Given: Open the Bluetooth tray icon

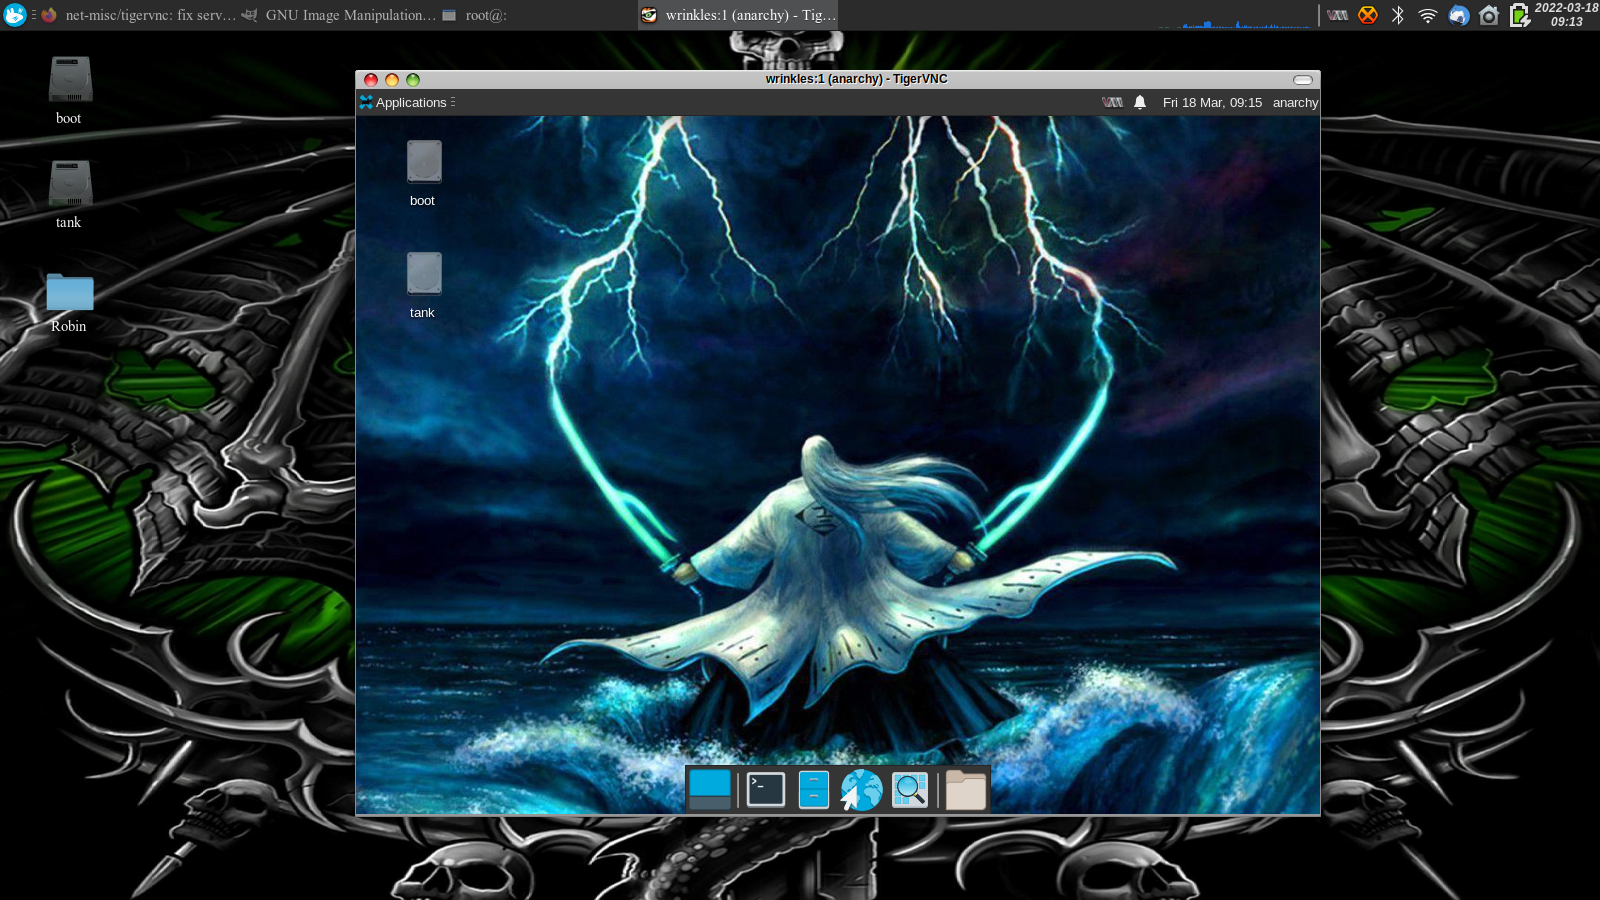Looking at the screenshot, I should click(x=1398, y=15).
